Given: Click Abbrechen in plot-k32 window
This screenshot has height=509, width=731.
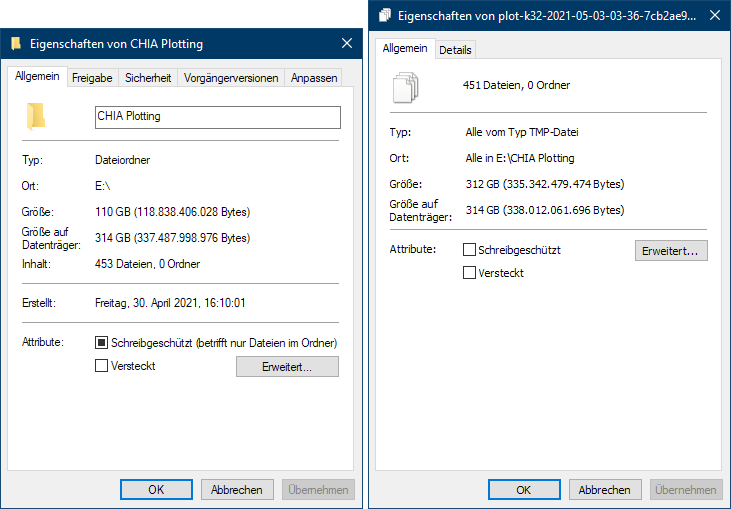Looking at the screenshot, I should click(605, 489).
